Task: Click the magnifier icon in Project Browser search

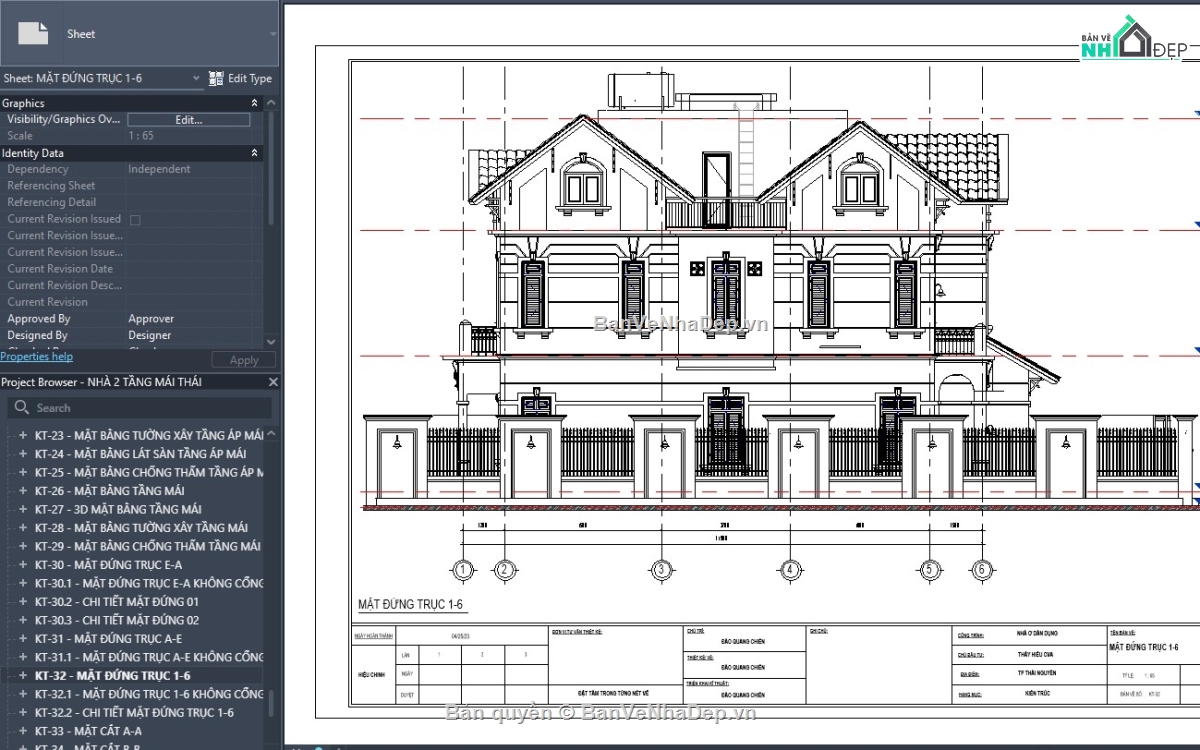Action: [x=21, y=408]
